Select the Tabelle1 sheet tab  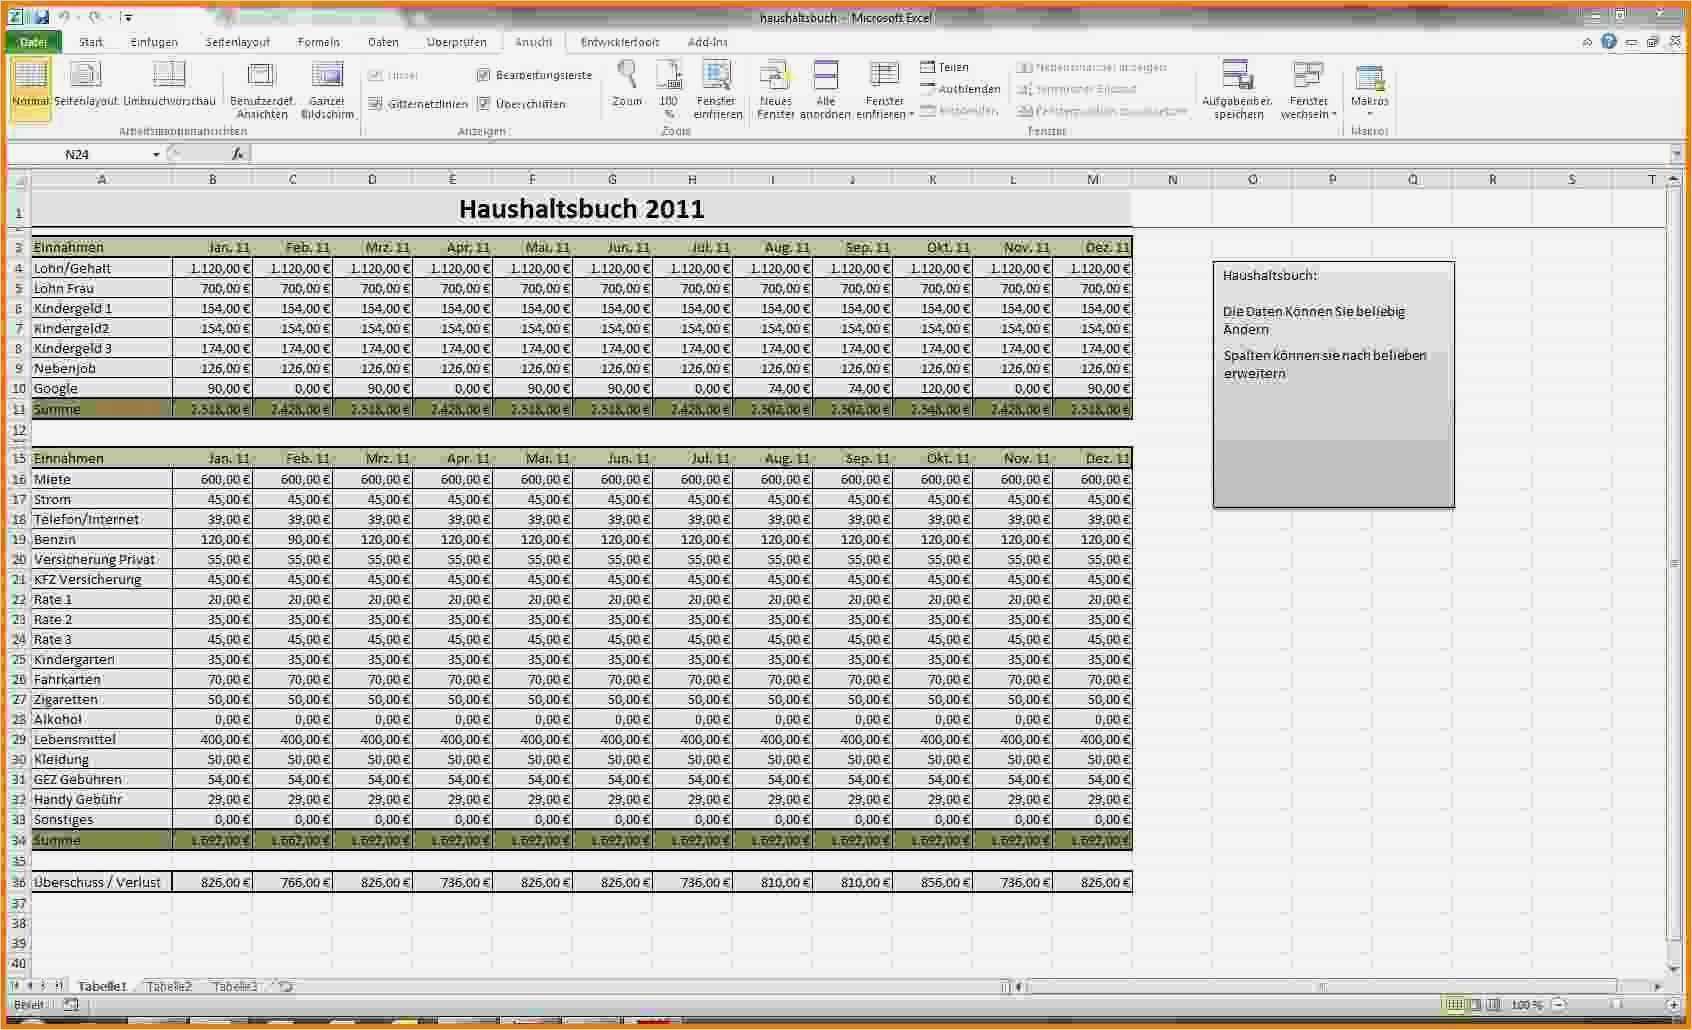[102, 987]
